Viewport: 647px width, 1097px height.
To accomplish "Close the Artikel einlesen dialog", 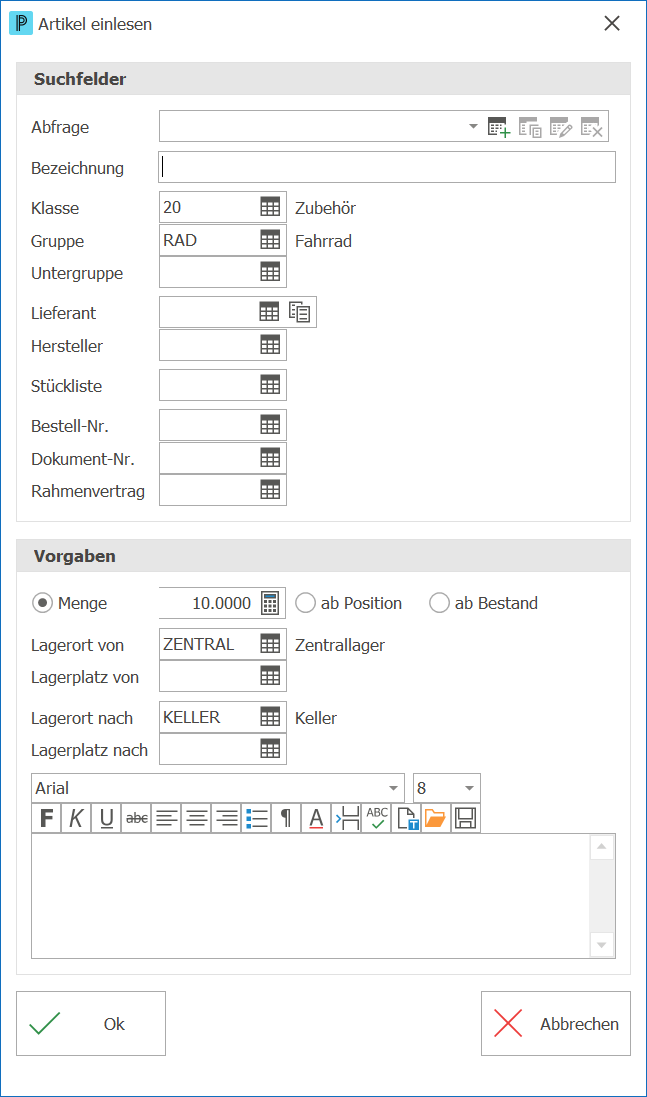I will tap(612, 23).
